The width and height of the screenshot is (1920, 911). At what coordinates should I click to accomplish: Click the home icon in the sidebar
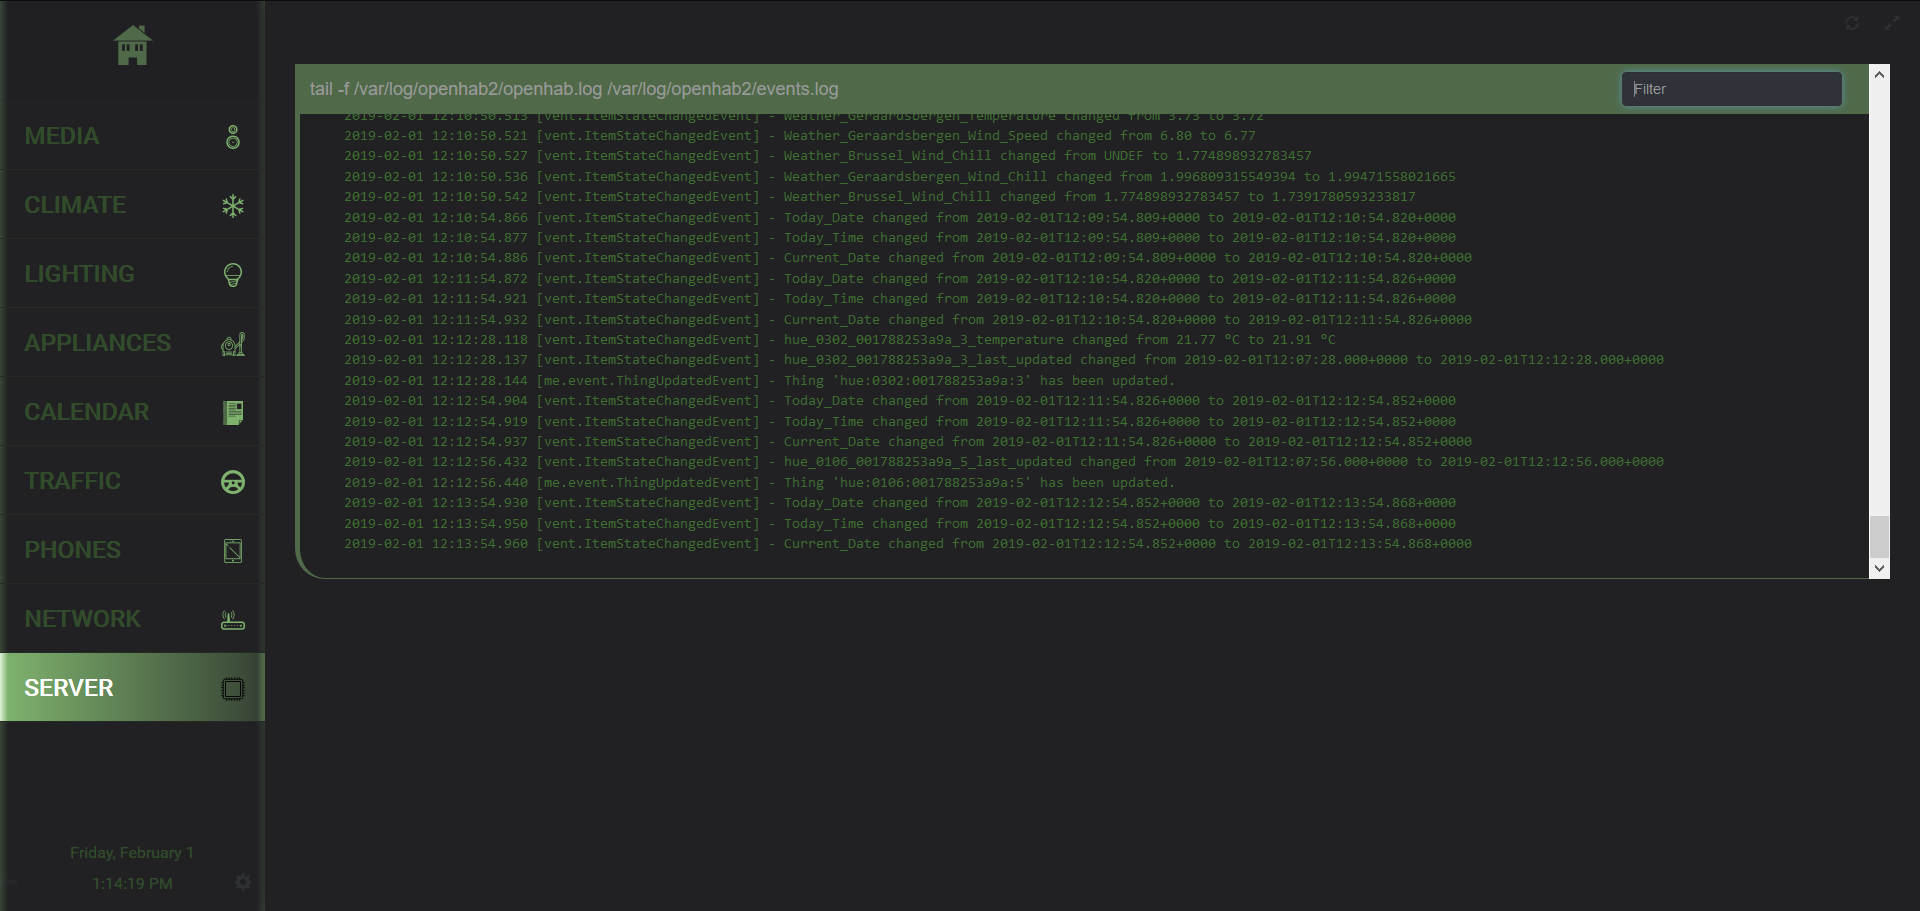(x=132, y=46)
